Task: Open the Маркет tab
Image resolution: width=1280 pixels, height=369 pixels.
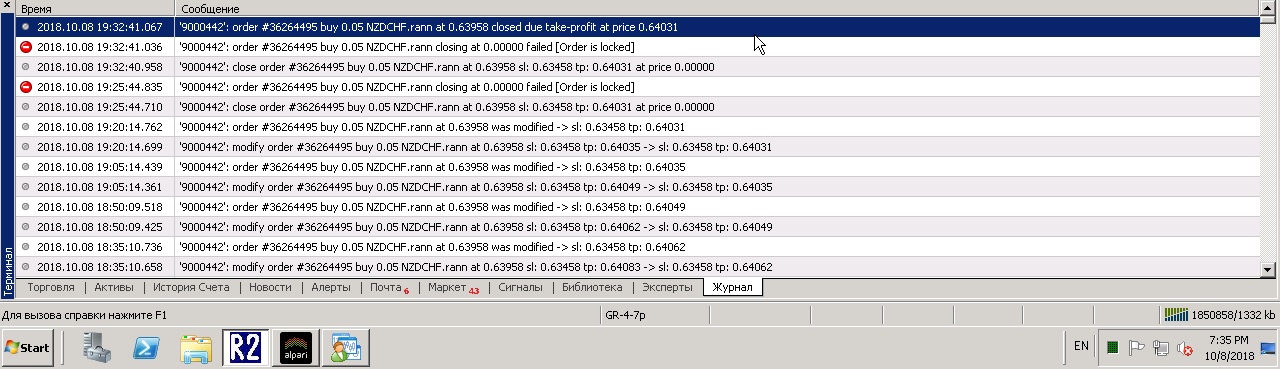Action: (x=453, y=287)
